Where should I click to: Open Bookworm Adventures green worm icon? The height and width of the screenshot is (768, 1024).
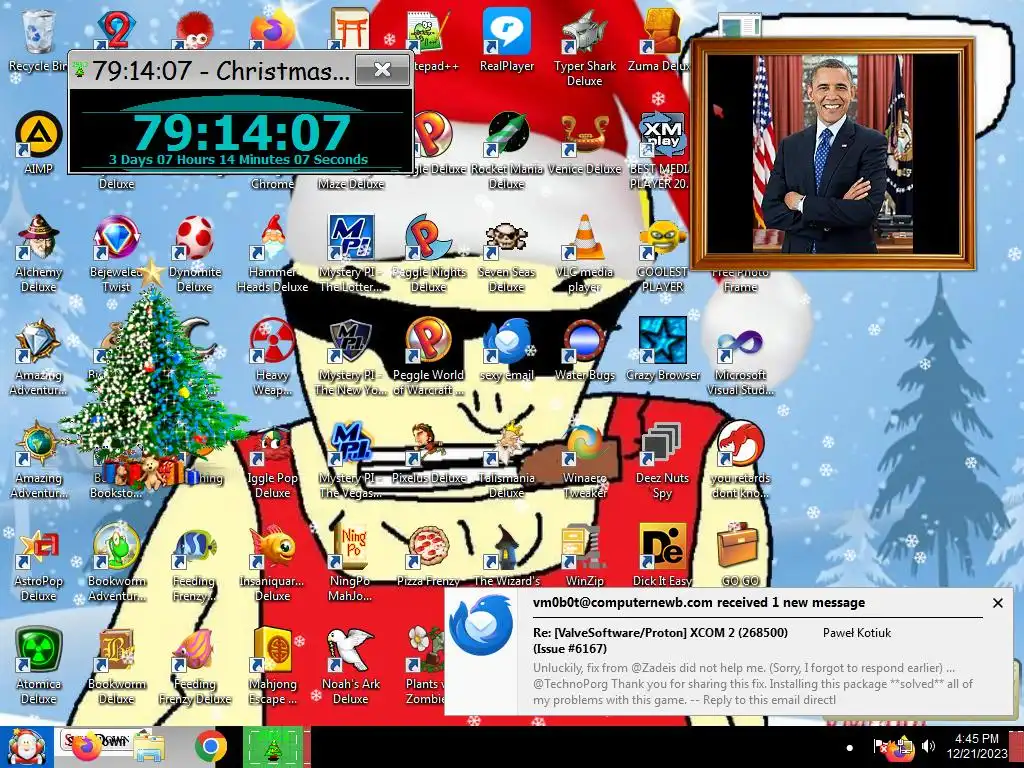click(x=116, y=564)
